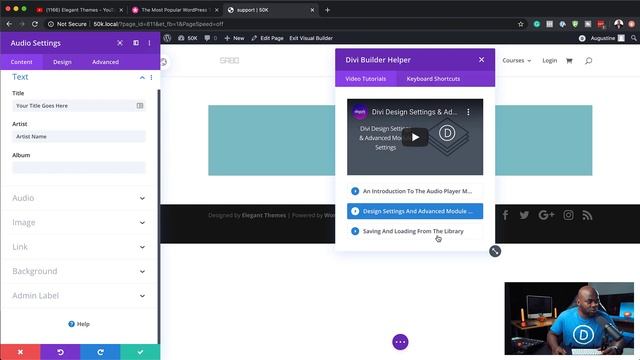Click the Help text link in settings panel
Image resolution: width=640 pixels, height=360 pixels.
click(83, 324)
